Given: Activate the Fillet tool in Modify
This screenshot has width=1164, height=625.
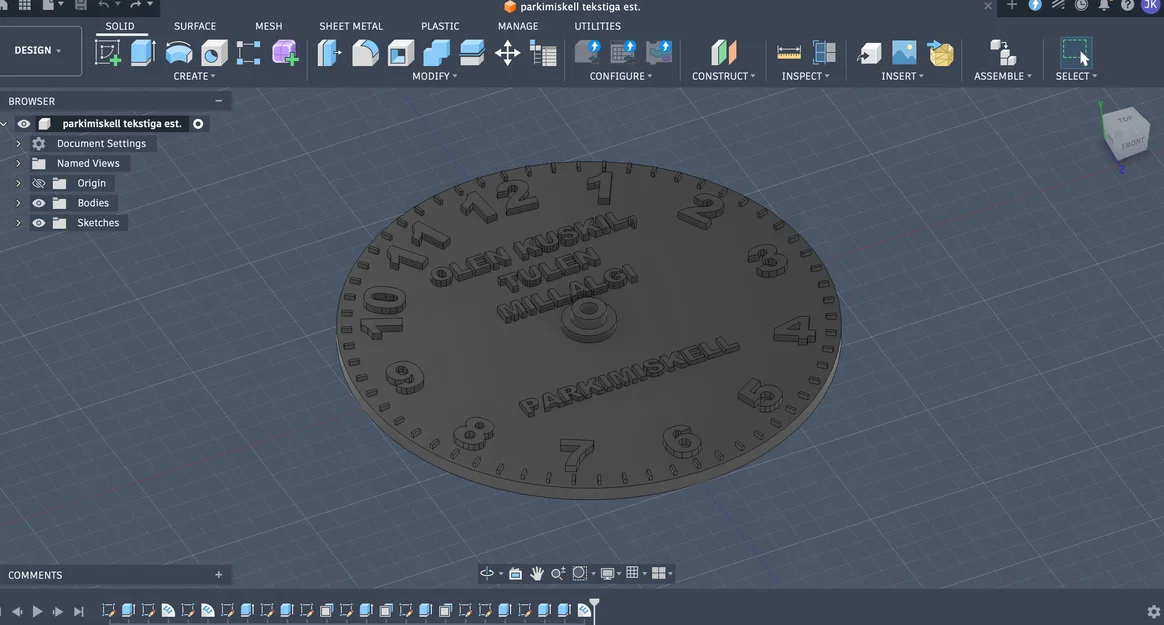Looking at the screenshot, I should [364, 53].
